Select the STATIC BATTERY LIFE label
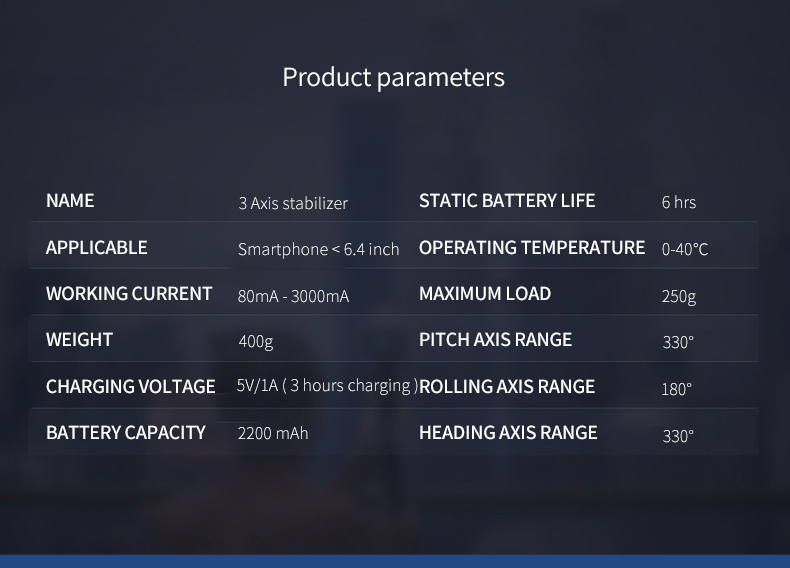 point(507,201)
